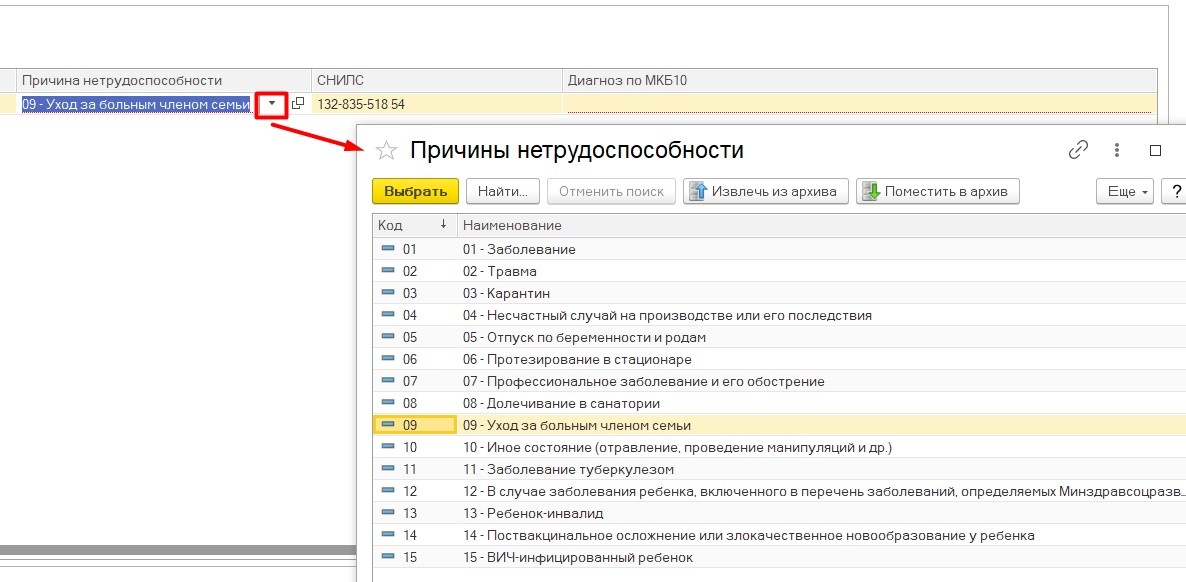
Task: Click the open-form icon beside the dropdown field
Action: 298,104
